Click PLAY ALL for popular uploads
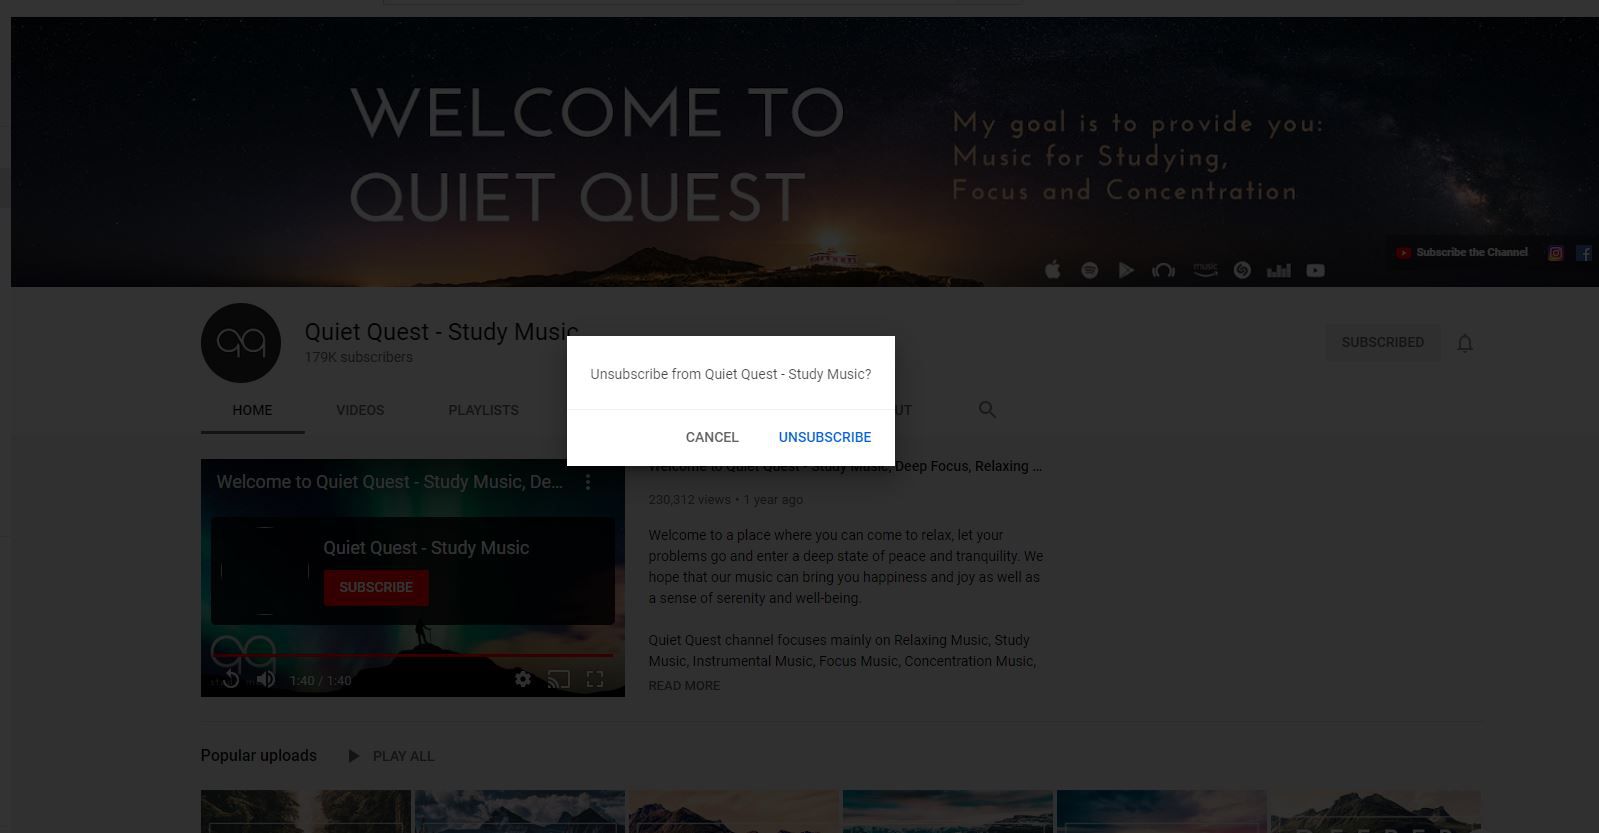Image resolution: width=1599 pixels, height=833 pixels. pyautogui.click(x=391, y=756)
